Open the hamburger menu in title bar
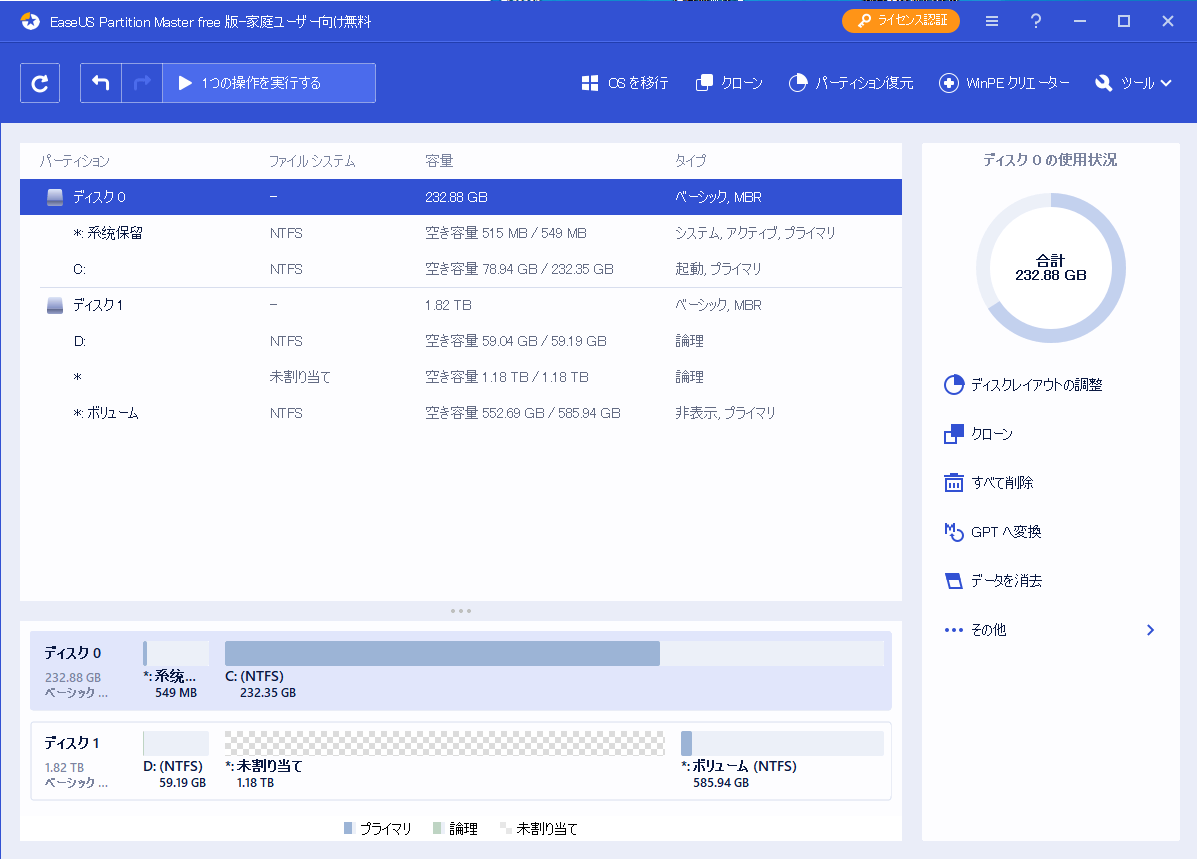The image size is (1197, 859). (992, 21)
